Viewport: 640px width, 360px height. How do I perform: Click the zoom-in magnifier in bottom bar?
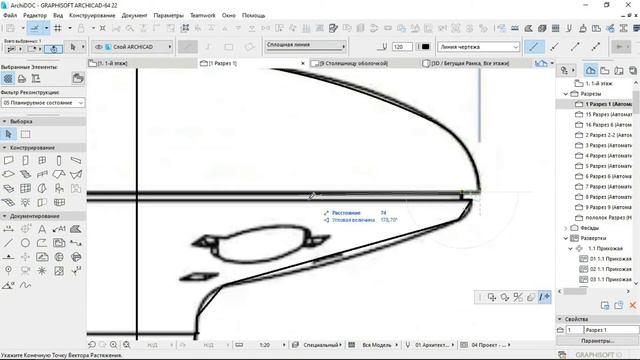[113, 345]
